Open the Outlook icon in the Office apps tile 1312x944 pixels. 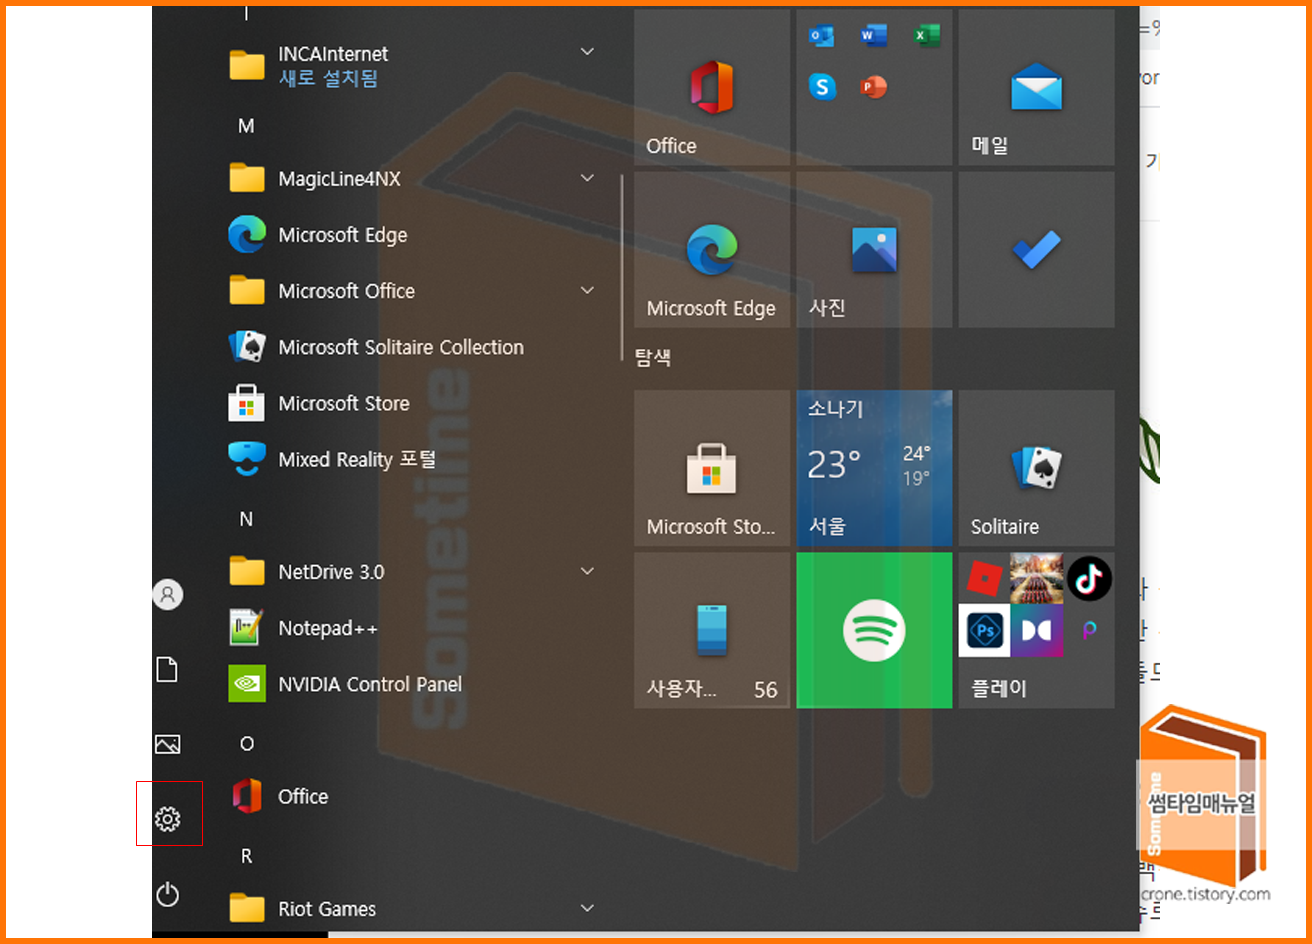coord(822,37)
